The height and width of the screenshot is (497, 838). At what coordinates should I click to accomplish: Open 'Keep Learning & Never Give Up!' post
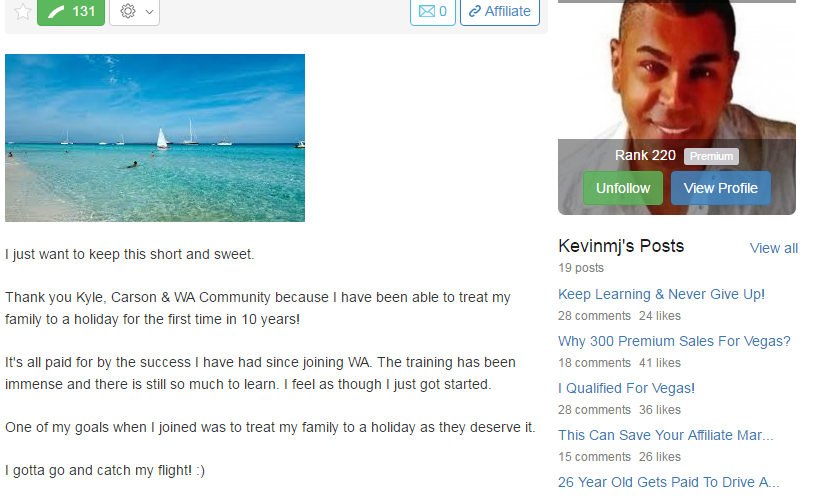tap(661, 294)
